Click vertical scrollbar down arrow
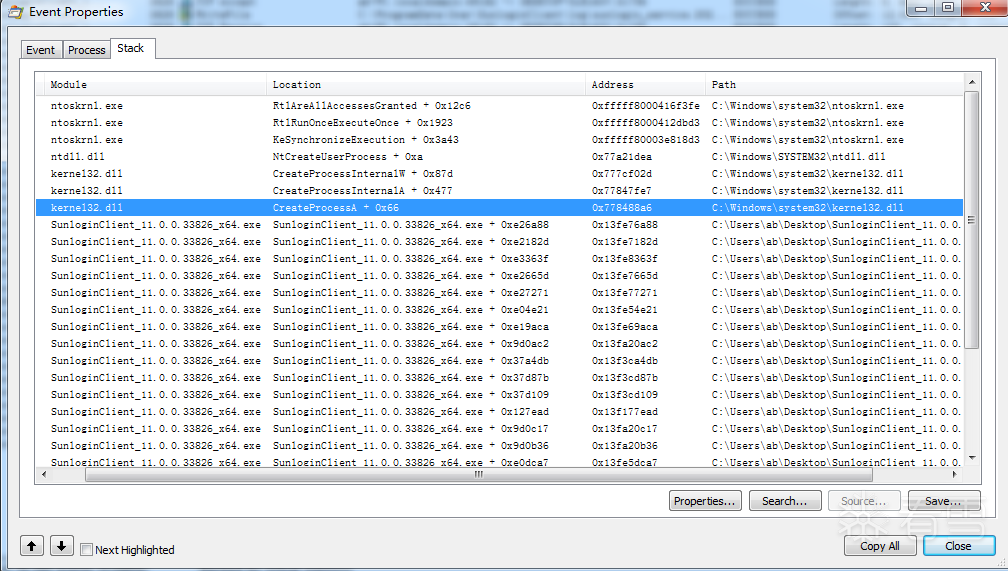 pyautogui.click(x=972, y=457)
